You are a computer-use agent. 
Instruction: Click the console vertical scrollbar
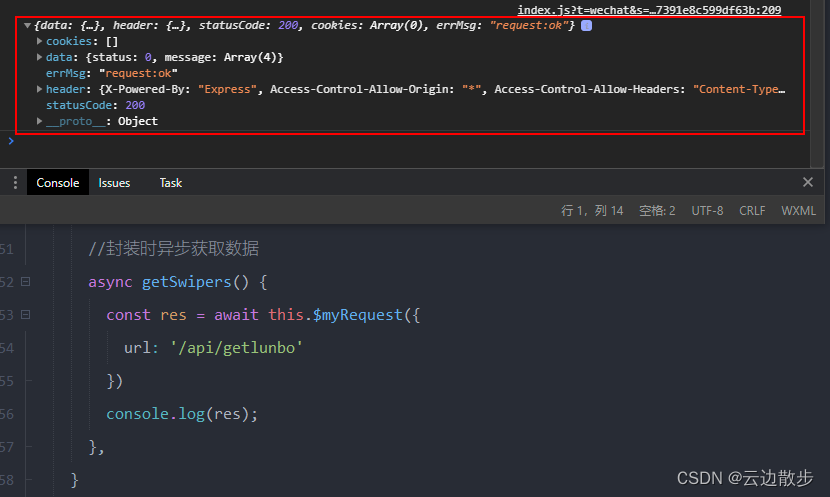pyautogui.click(x=817, y=84)
